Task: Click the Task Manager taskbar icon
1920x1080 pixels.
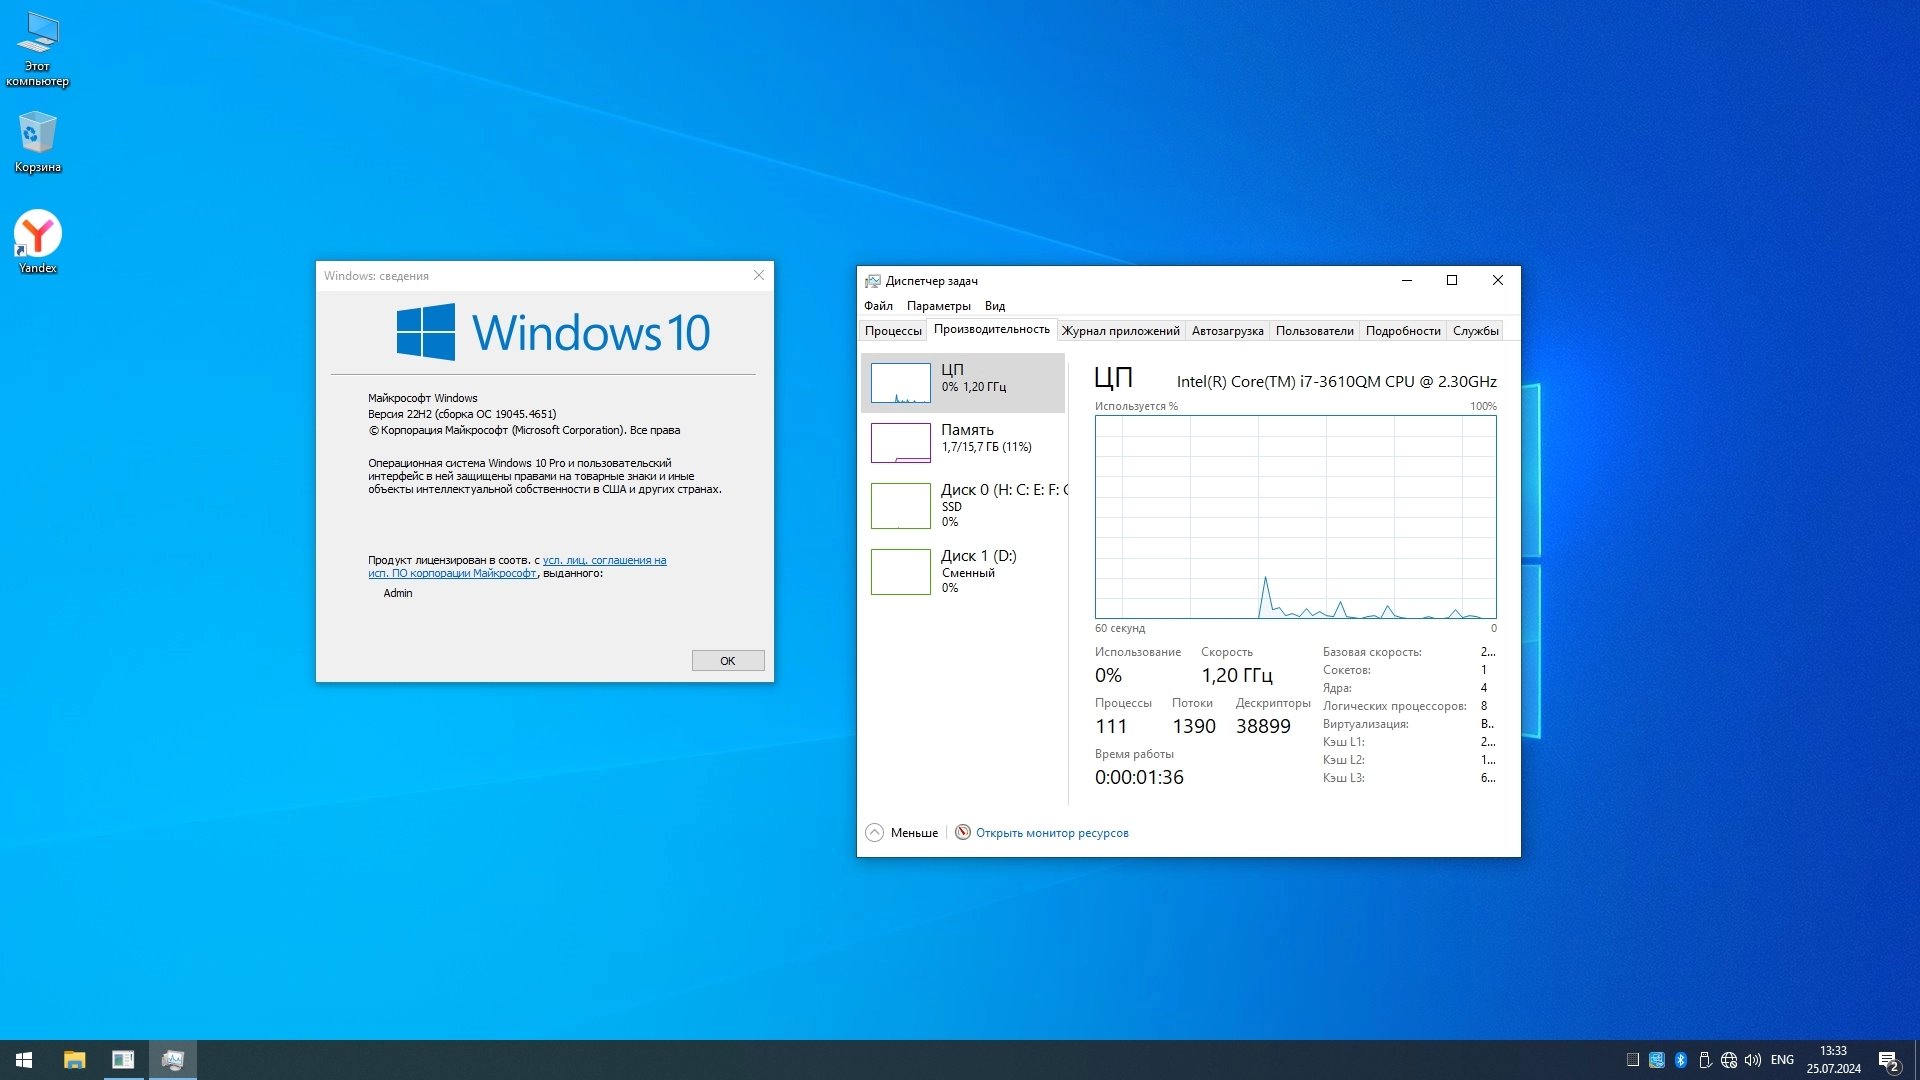Action: 173,1060
